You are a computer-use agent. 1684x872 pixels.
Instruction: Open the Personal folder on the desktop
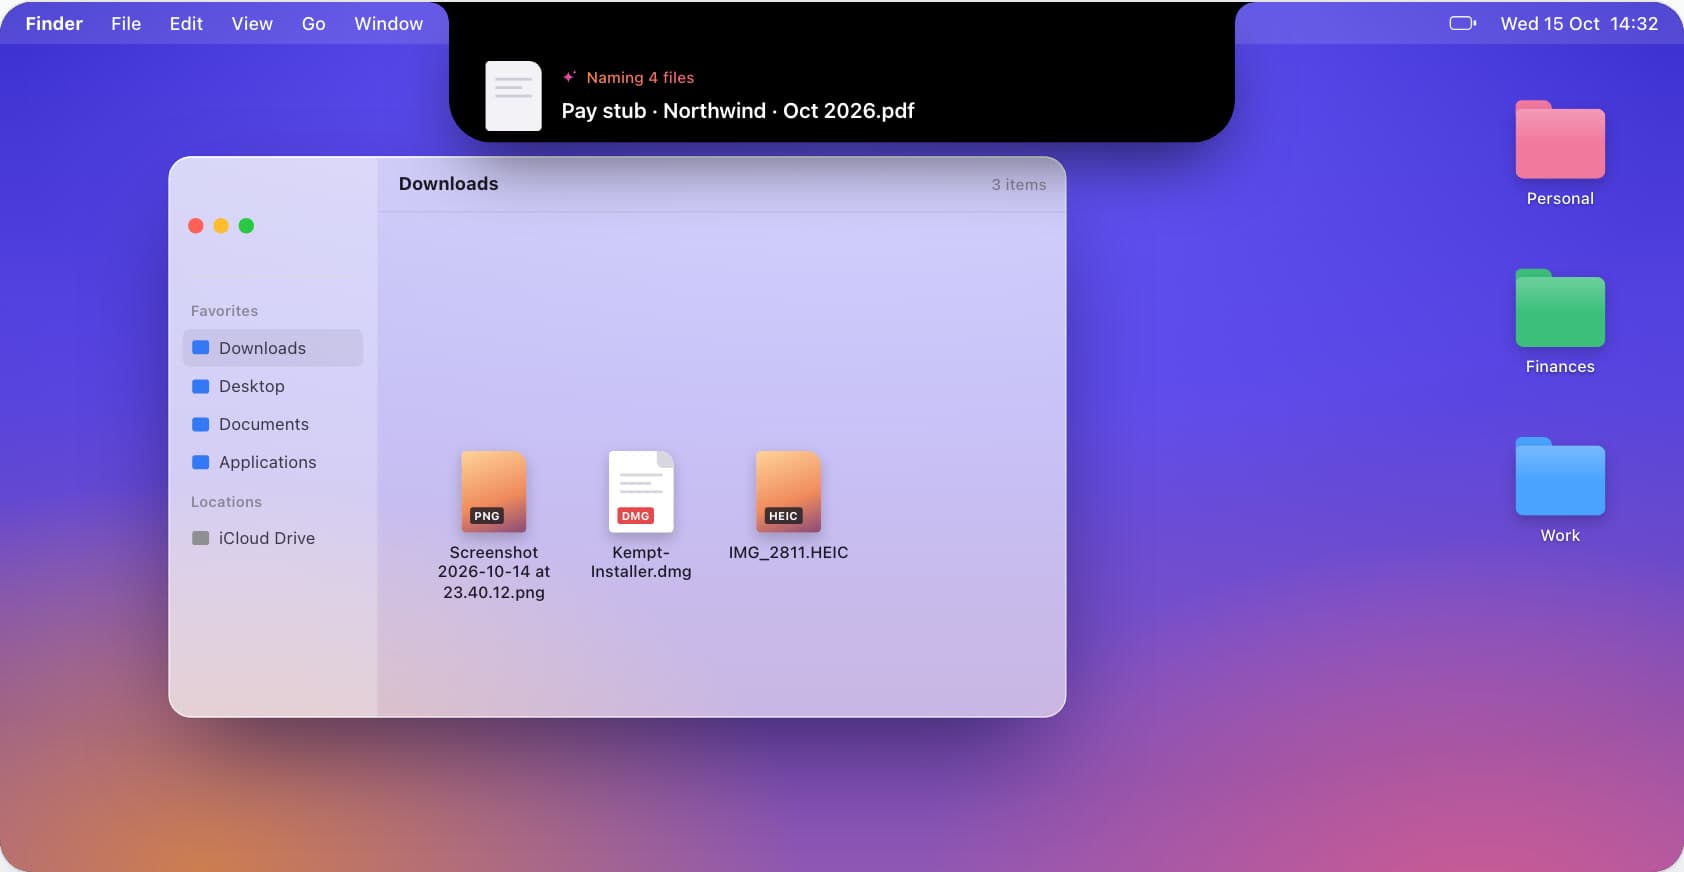click(1560, 140)
